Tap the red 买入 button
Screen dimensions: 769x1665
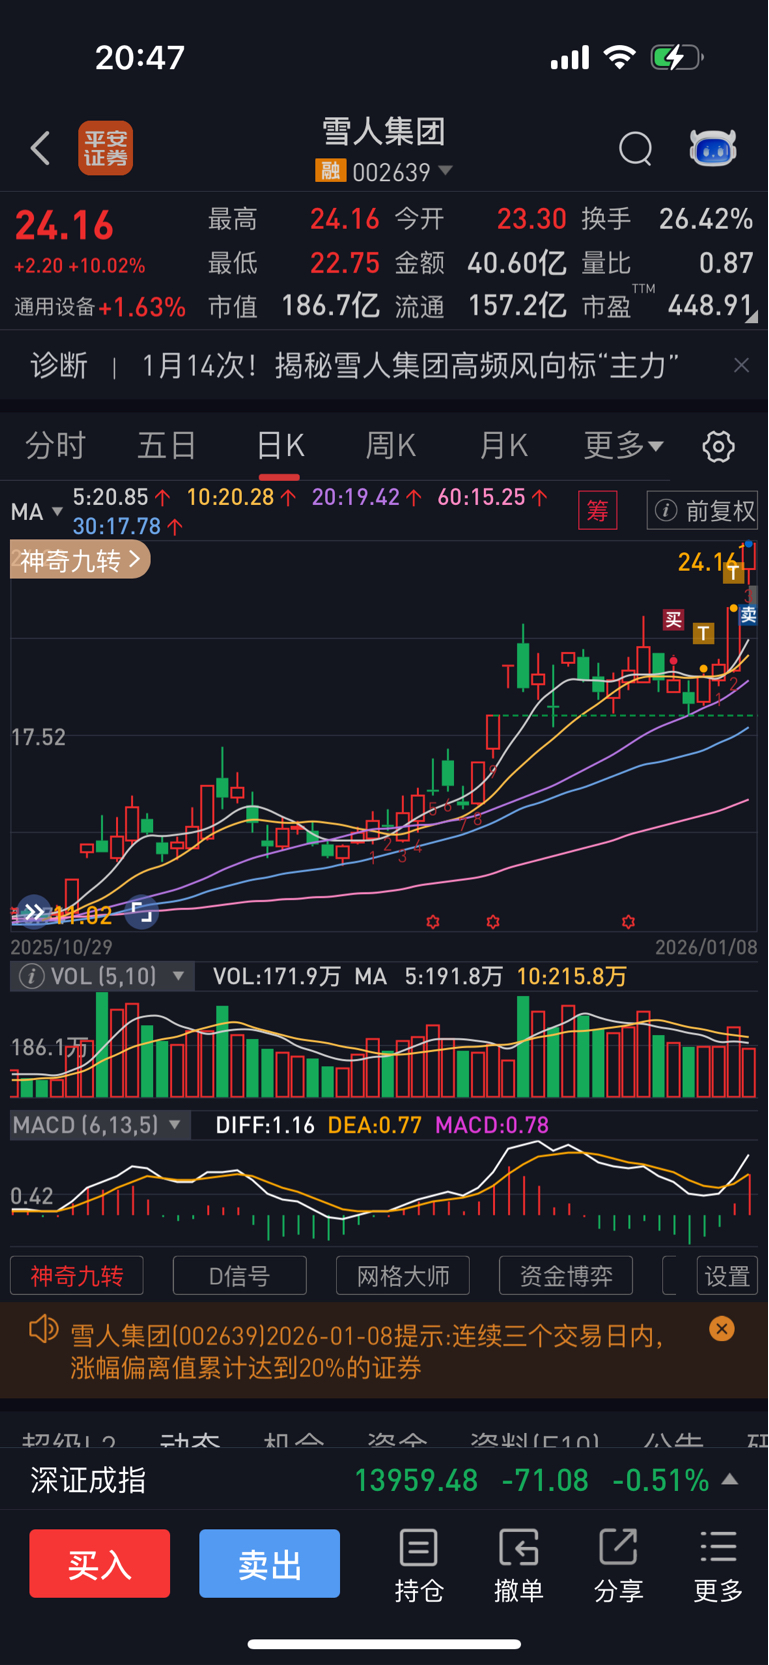point(99,1563)
